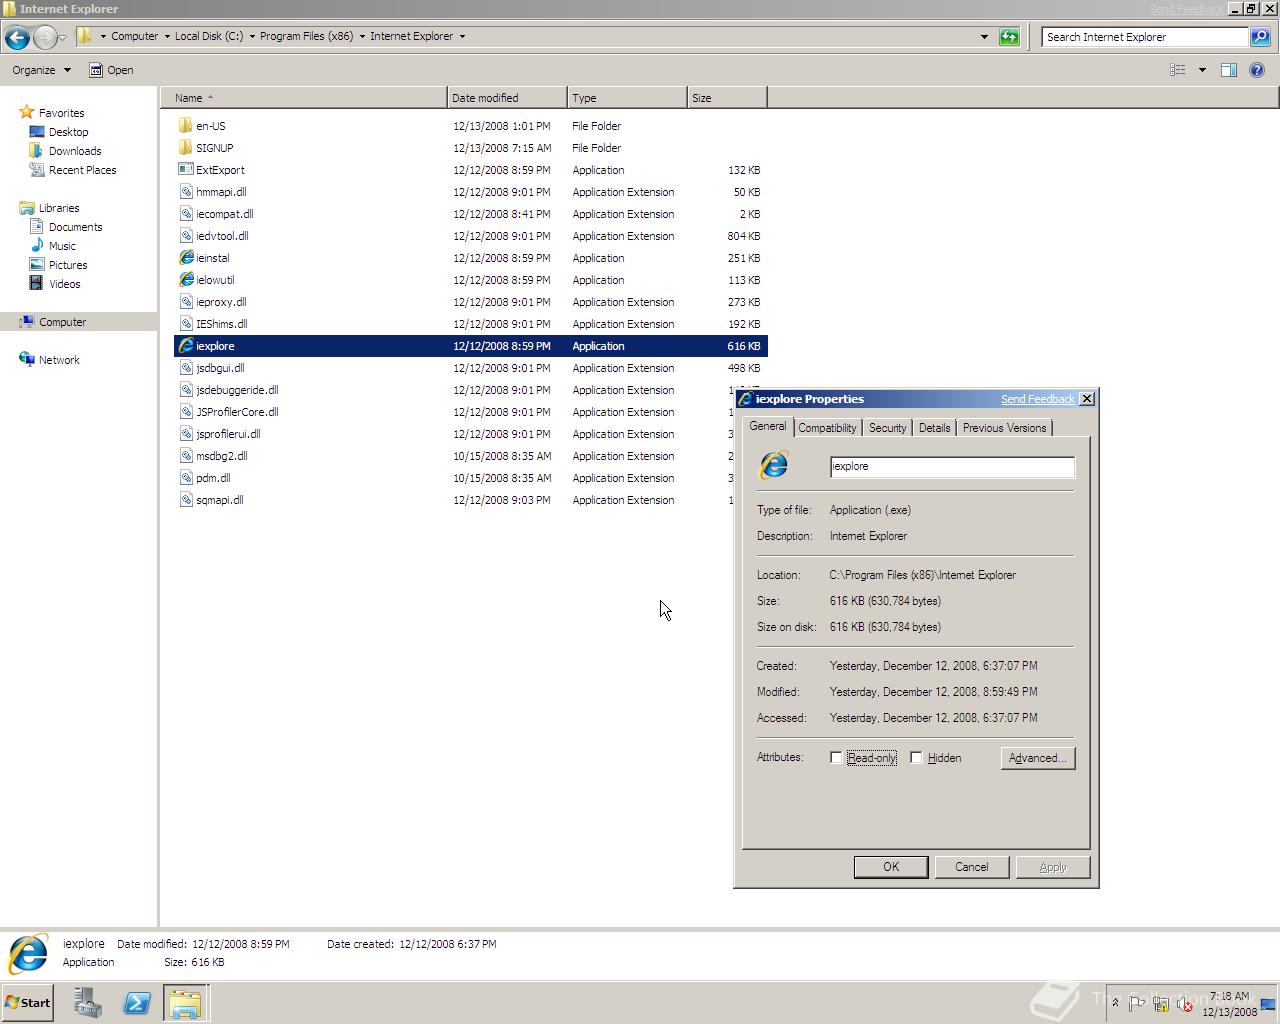This screenshot has width=1280, height=1024.
Task: Click the Change your view icon
Action: (1178, 70)
